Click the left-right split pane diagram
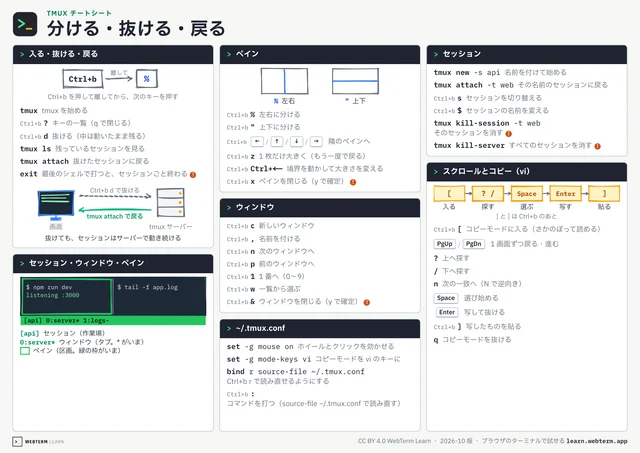640x453 pixels. (284, 81)
